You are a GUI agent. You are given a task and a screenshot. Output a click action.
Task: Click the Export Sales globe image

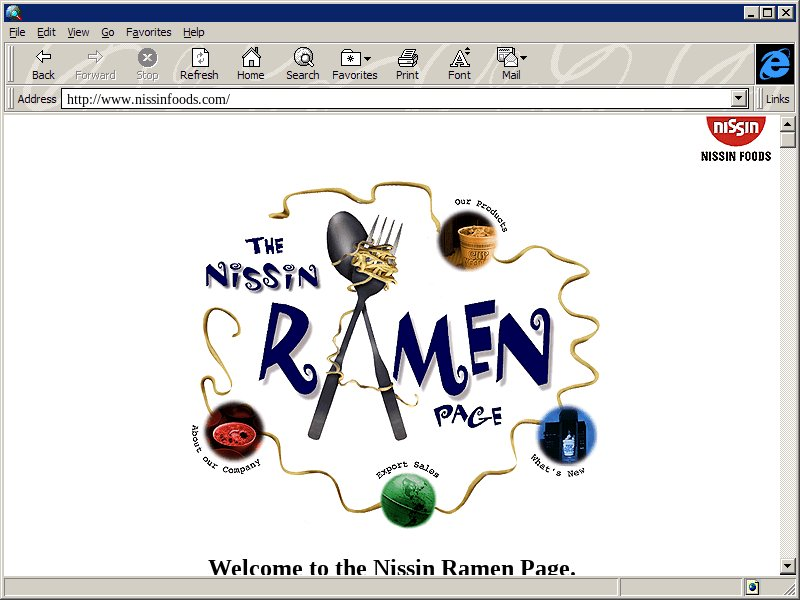(x=407, y=498)
